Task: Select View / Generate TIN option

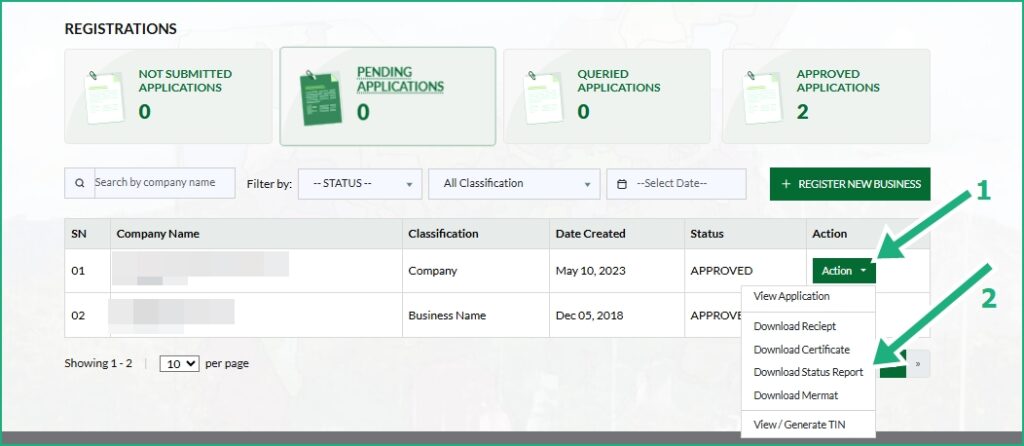Action: tap(799, 424)
